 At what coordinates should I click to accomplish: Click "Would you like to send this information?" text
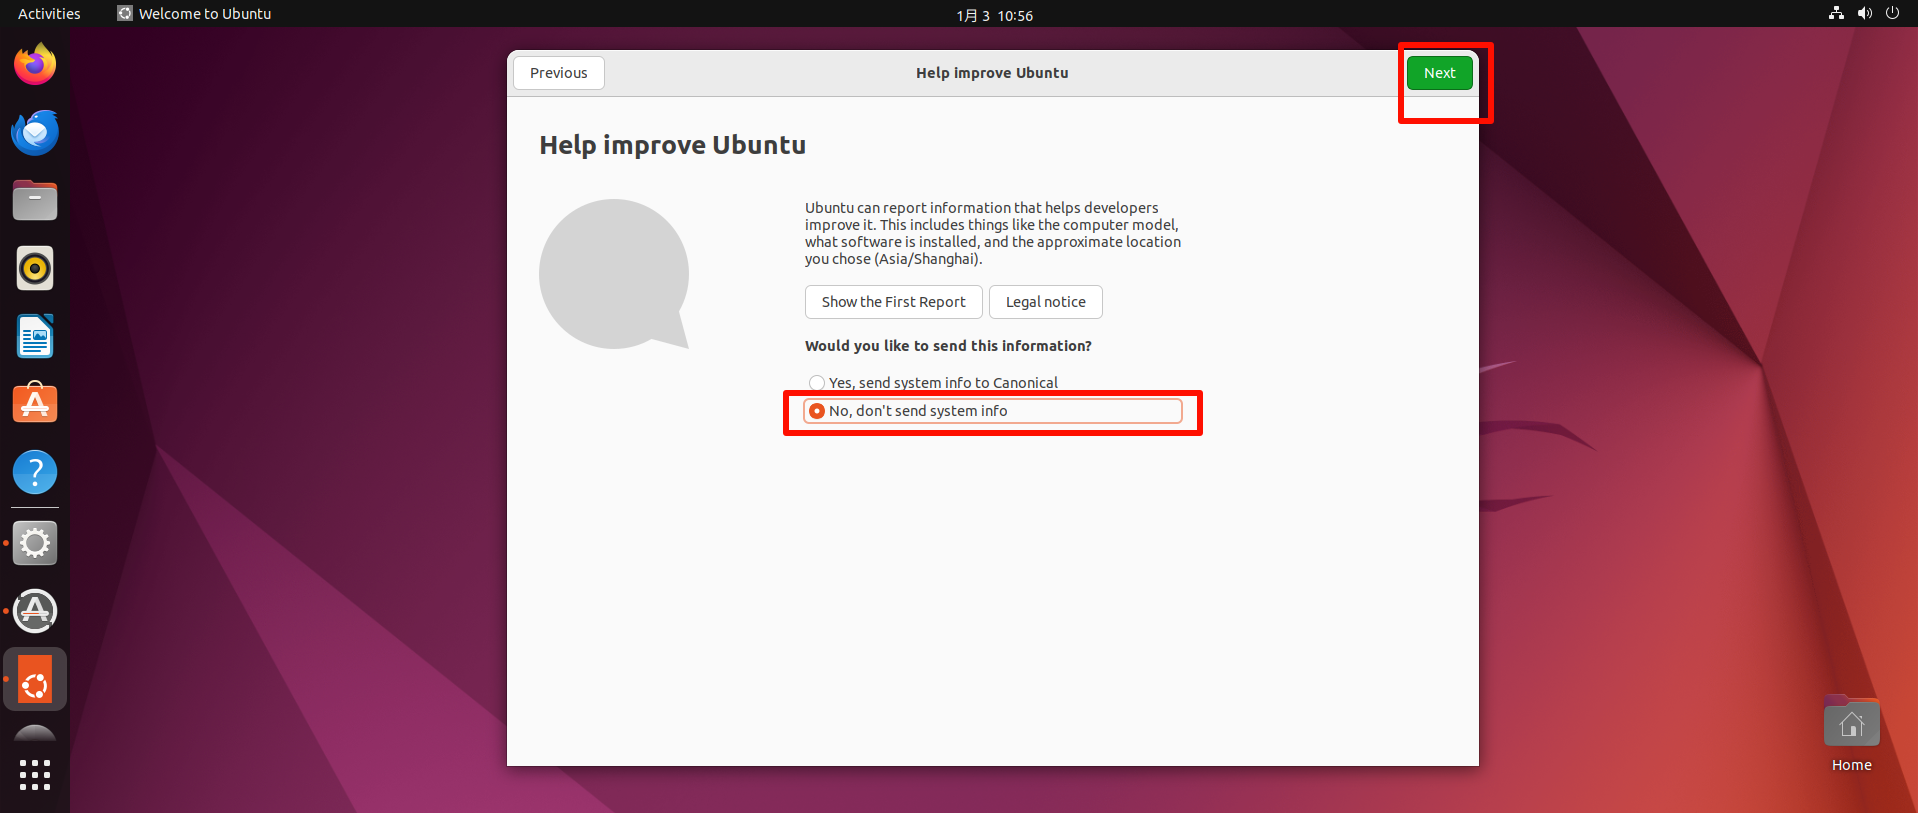click(948, 346)
